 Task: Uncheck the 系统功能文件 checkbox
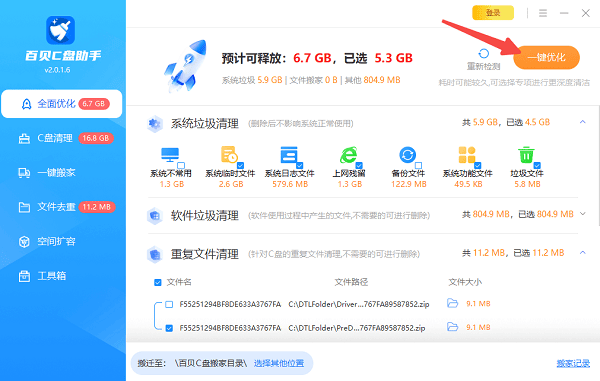pos(478,165)
